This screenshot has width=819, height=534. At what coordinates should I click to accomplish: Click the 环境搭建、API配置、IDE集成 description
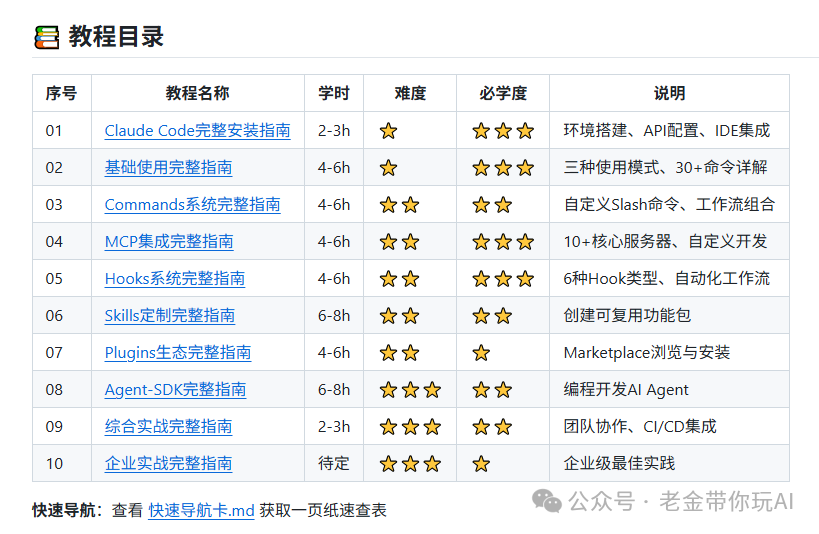pyautogui.click(x=666, y=131)
